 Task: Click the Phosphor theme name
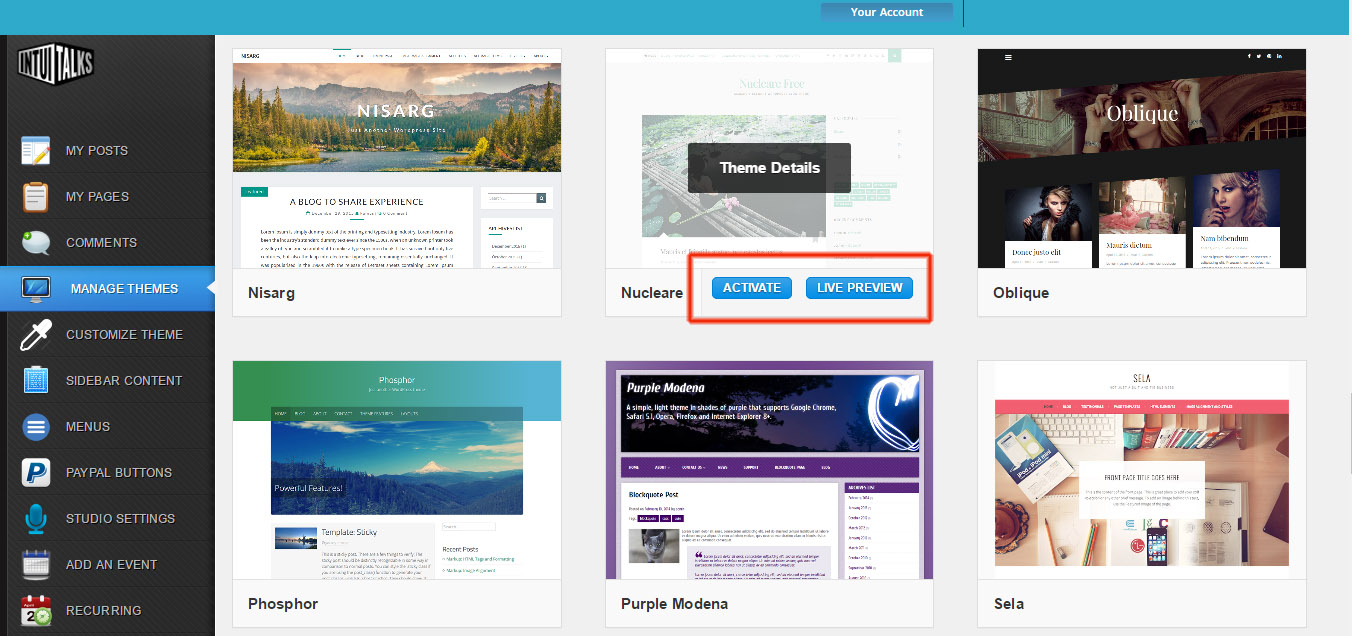pos(283,604)
